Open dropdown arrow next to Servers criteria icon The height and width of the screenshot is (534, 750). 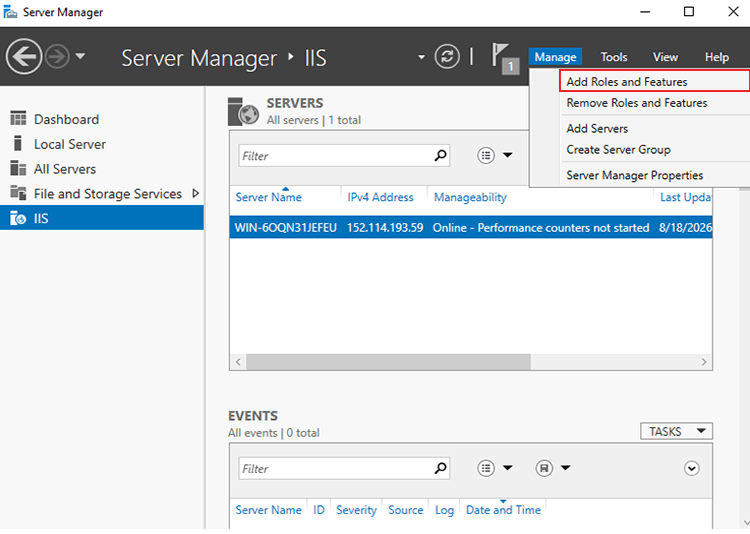pos(508,155)
